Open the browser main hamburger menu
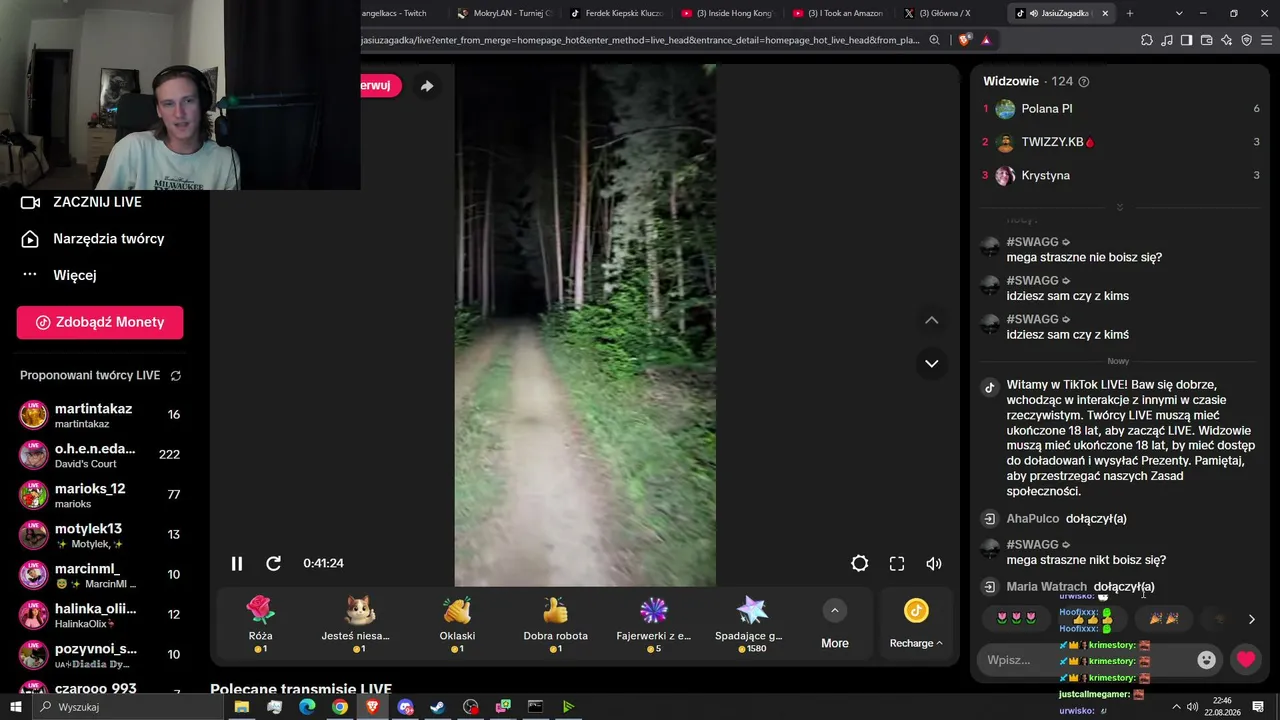Image resolution: width=1280 pixels, height=720 pixels. [x=1267, y=40]
